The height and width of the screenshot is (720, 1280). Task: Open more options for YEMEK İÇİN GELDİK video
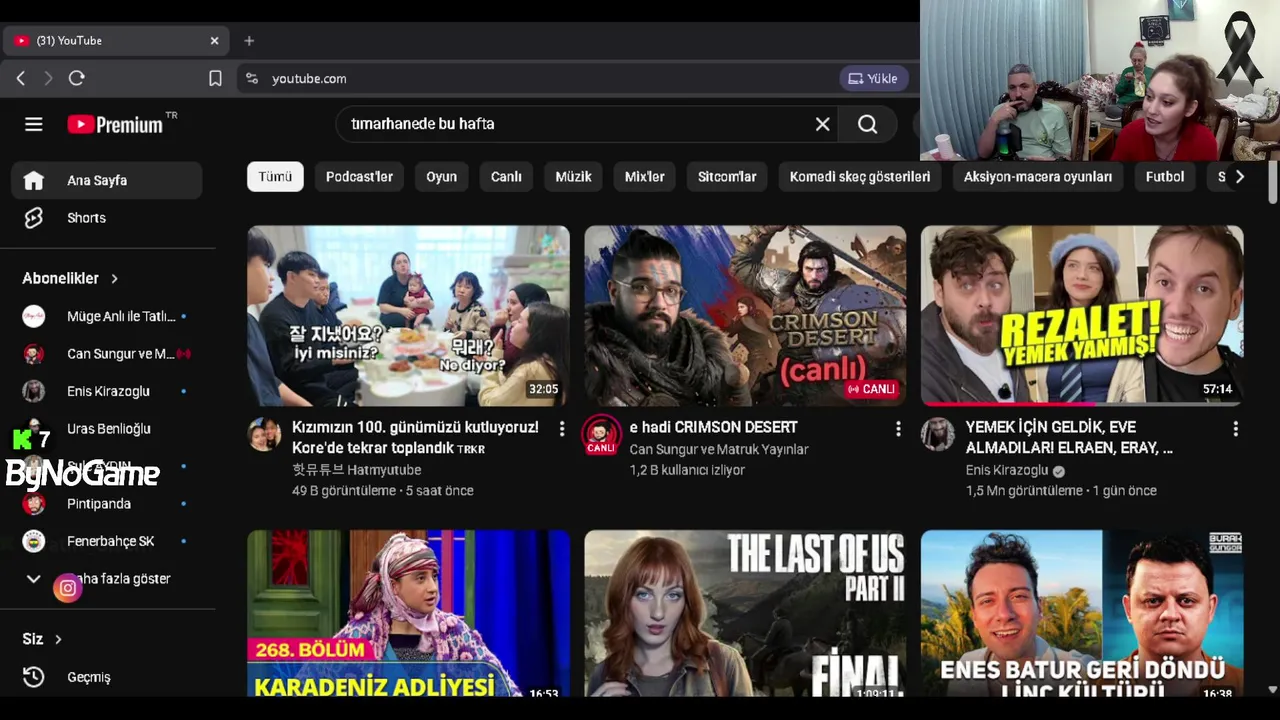tap(1235, 429)
